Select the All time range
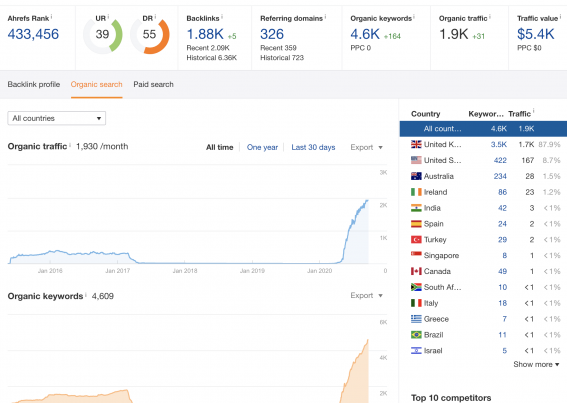 (219, 147)
